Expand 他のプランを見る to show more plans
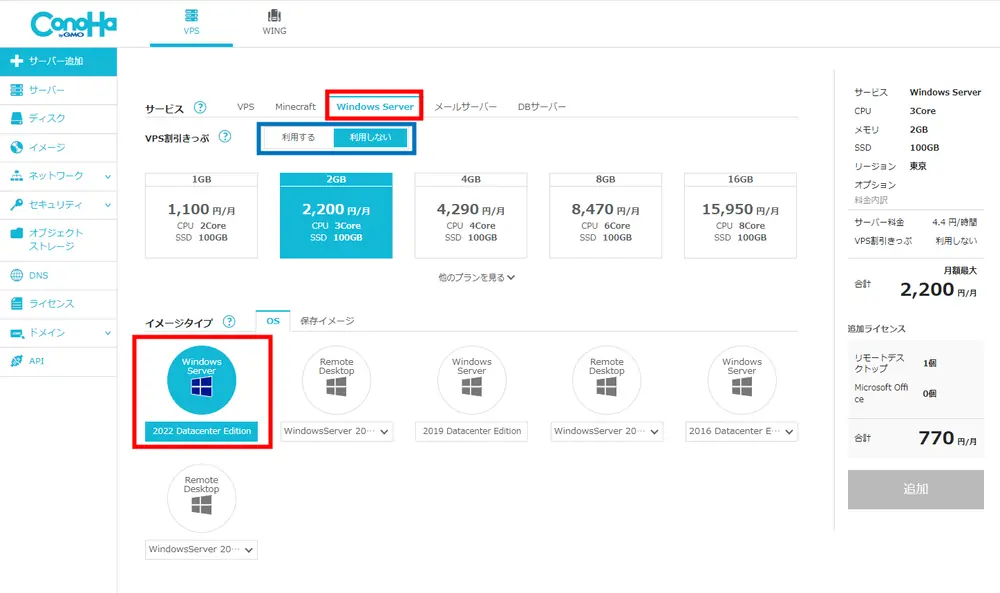1000x593 pixels. tap(476, 277)
